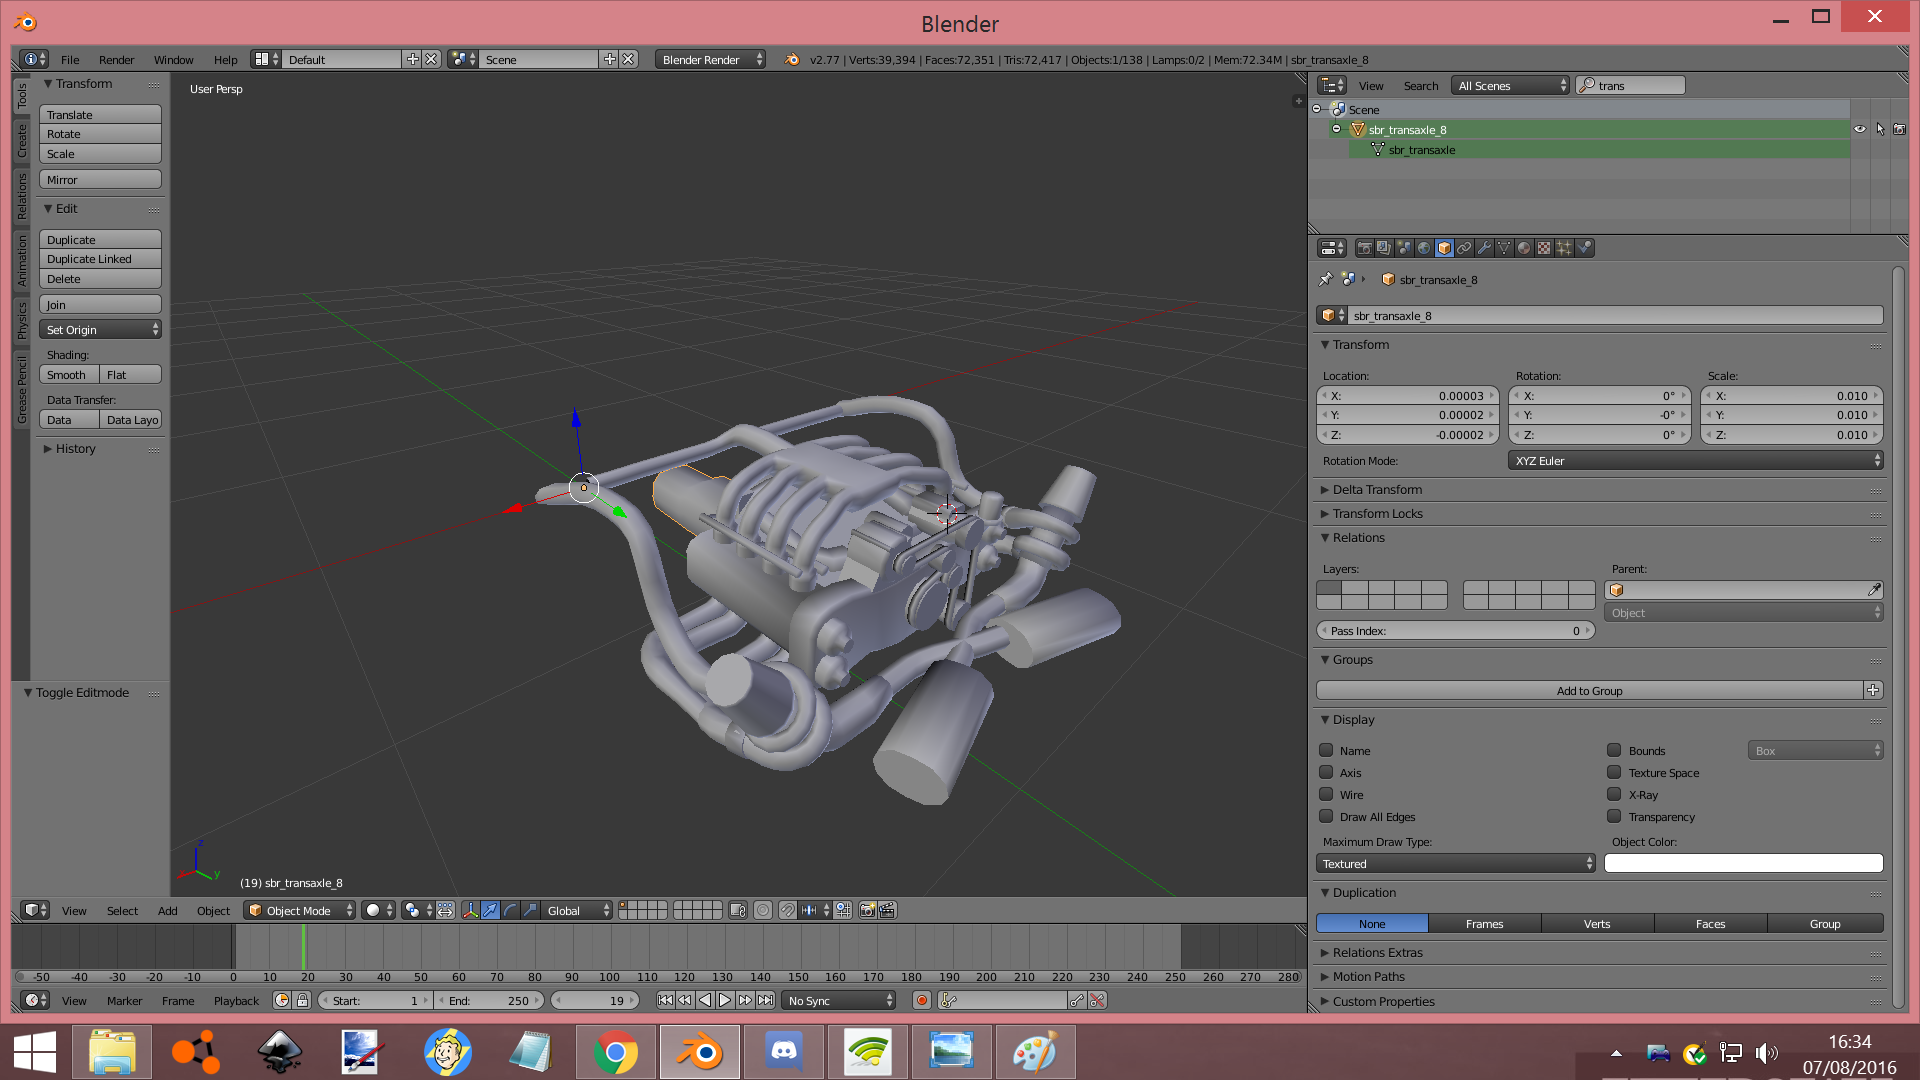Screen dimensions: 1920x1080
Task: Open the Render menu
Action: pos(116,60)
